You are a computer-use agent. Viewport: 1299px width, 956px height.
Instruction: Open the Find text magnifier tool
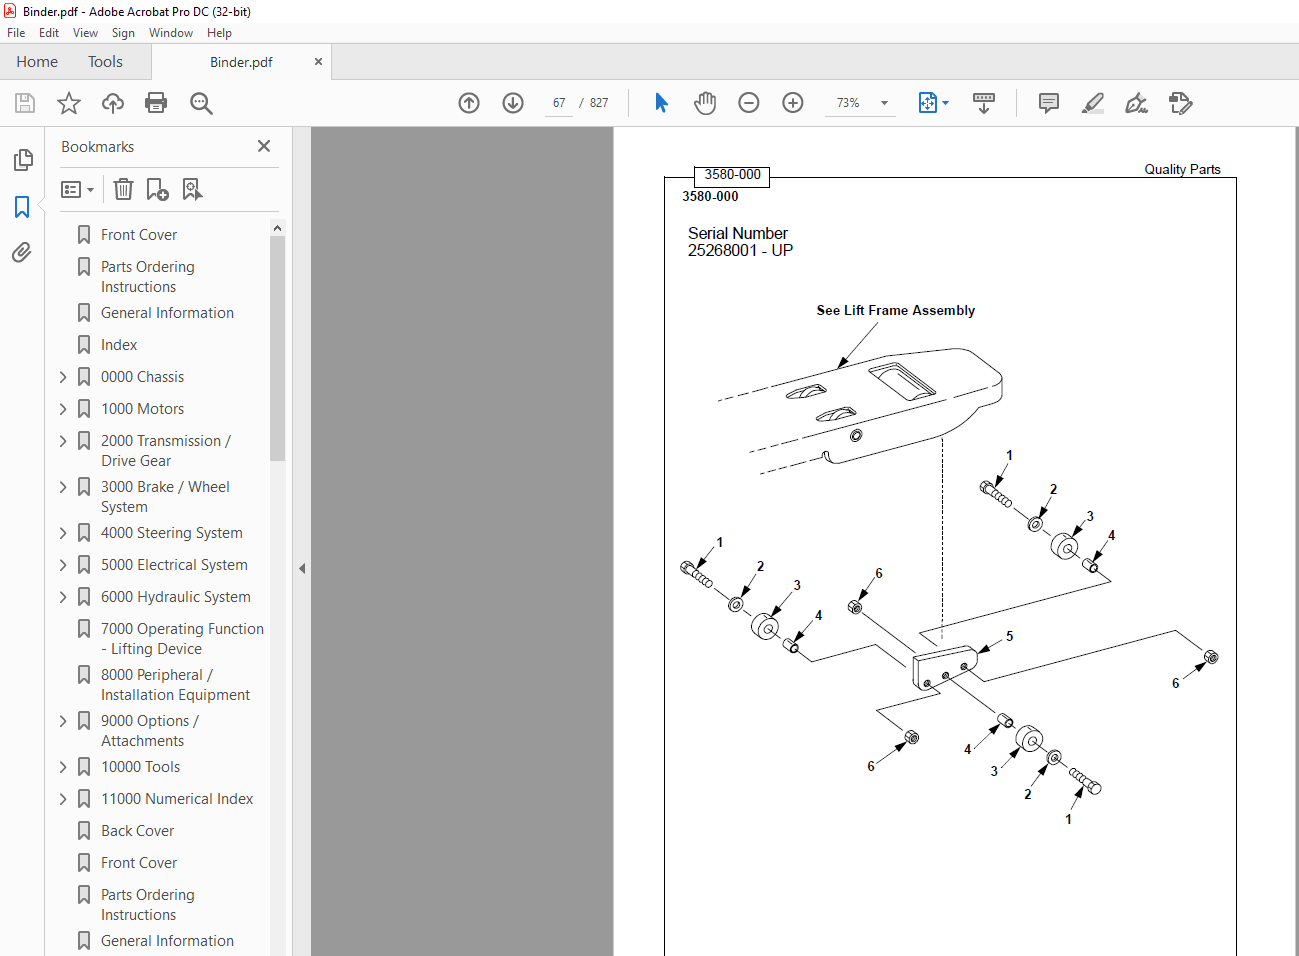click(x=201, y=103)
